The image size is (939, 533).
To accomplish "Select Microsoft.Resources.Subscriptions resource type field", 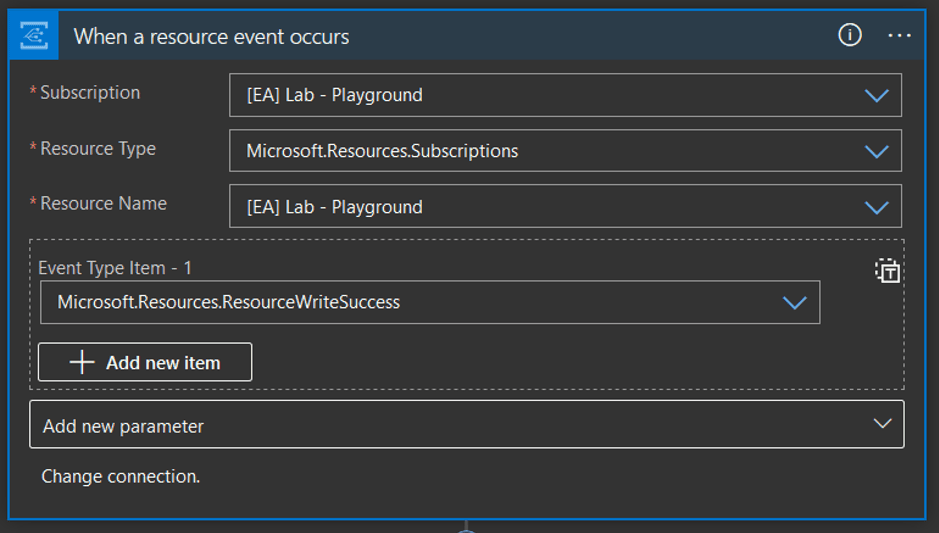I will click(x=565, y=151).
